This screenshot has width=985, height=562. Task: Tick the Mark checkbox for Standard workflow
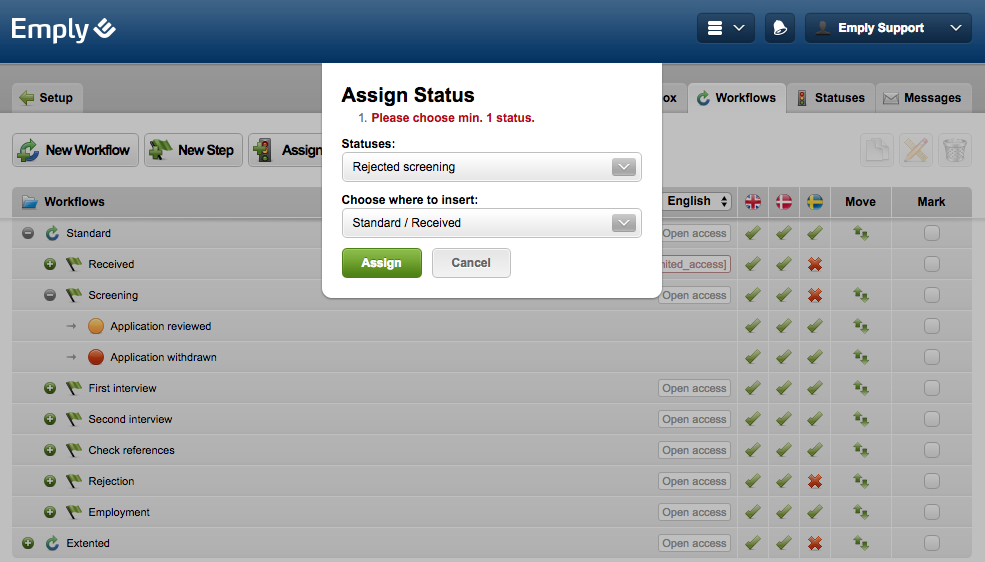[932, 233]
